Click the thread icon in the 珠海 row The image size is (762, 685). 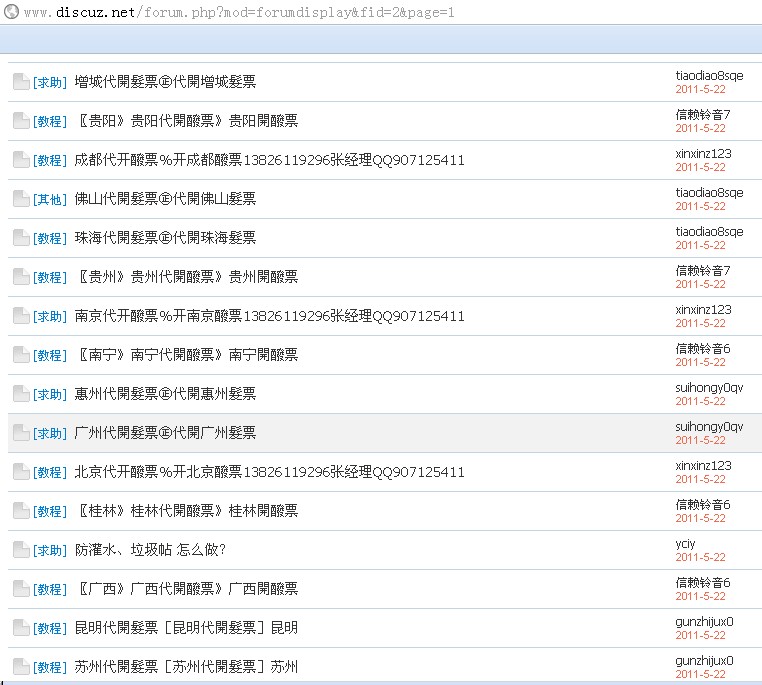pos(21,238)
